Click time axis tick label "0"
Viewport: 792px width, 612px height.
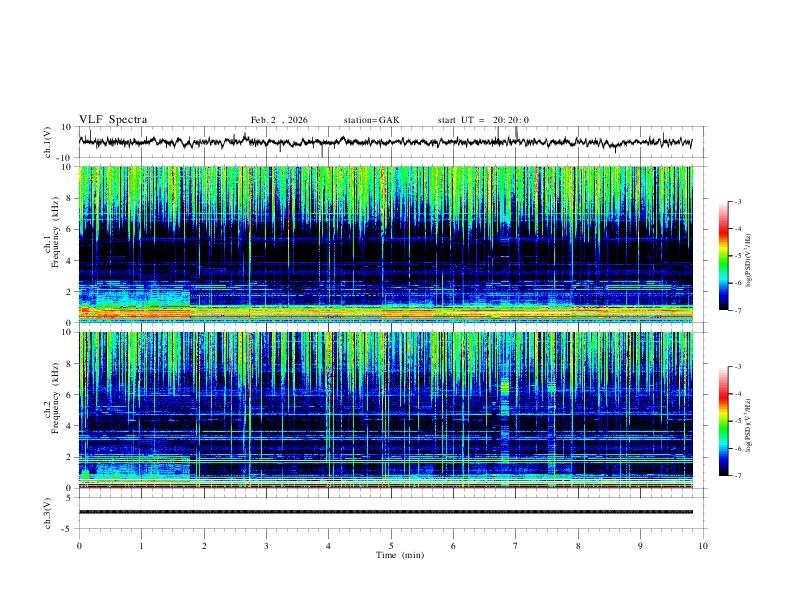point(79,546)
